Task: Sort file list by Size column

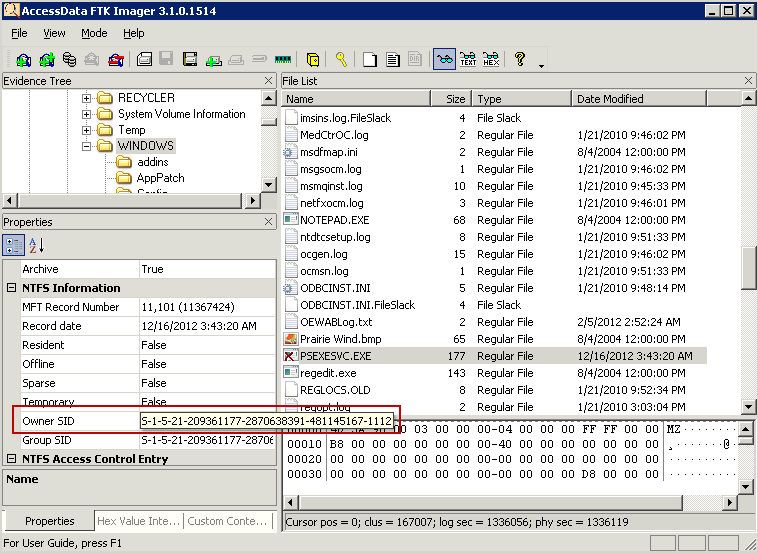Action: coord(451,99)
